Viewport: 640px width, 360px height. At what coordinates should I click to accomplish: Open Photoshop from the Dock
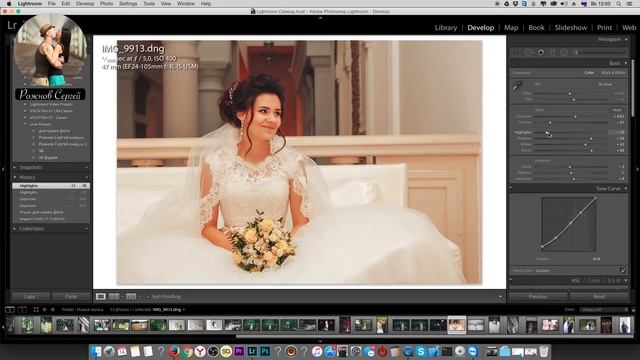(x=265, y=351)
